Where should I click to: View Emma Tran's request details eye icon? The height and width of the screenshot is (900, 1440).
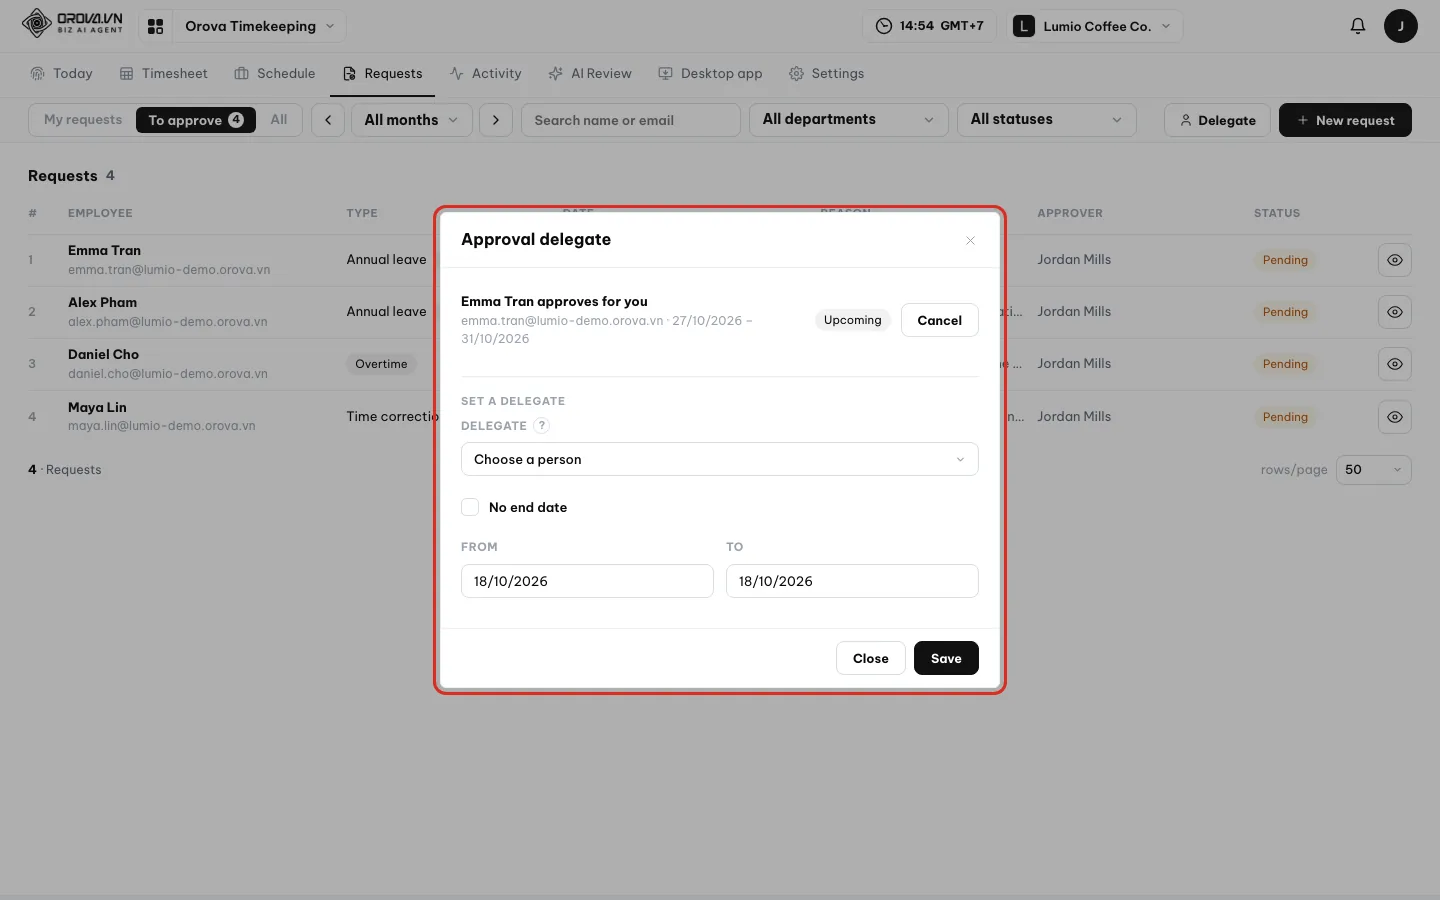tap(1394, 260)
